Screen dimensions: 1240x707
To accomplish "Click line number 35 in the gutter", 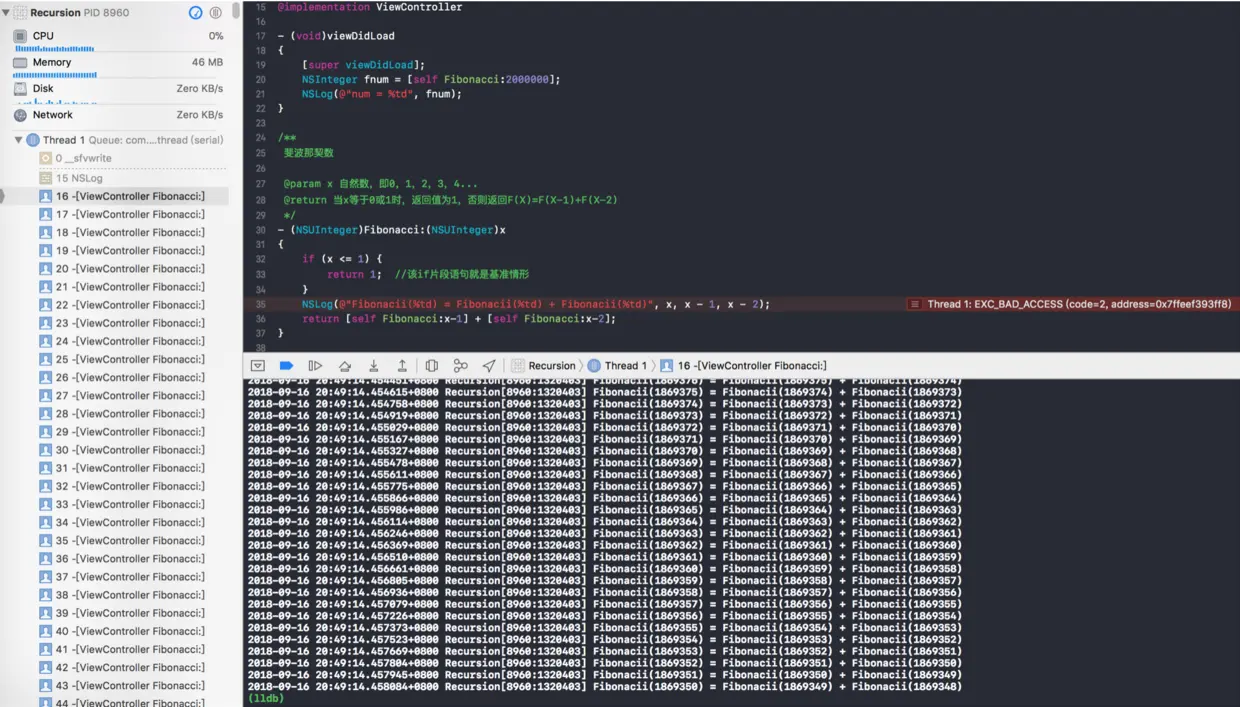I will (261, 304).
